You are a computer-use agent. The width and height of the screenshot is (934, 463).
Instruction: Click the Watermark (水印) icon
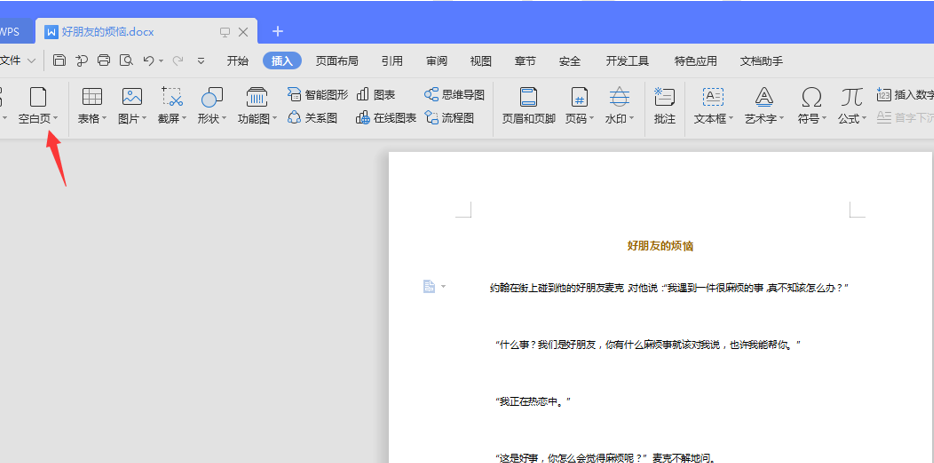619,97
